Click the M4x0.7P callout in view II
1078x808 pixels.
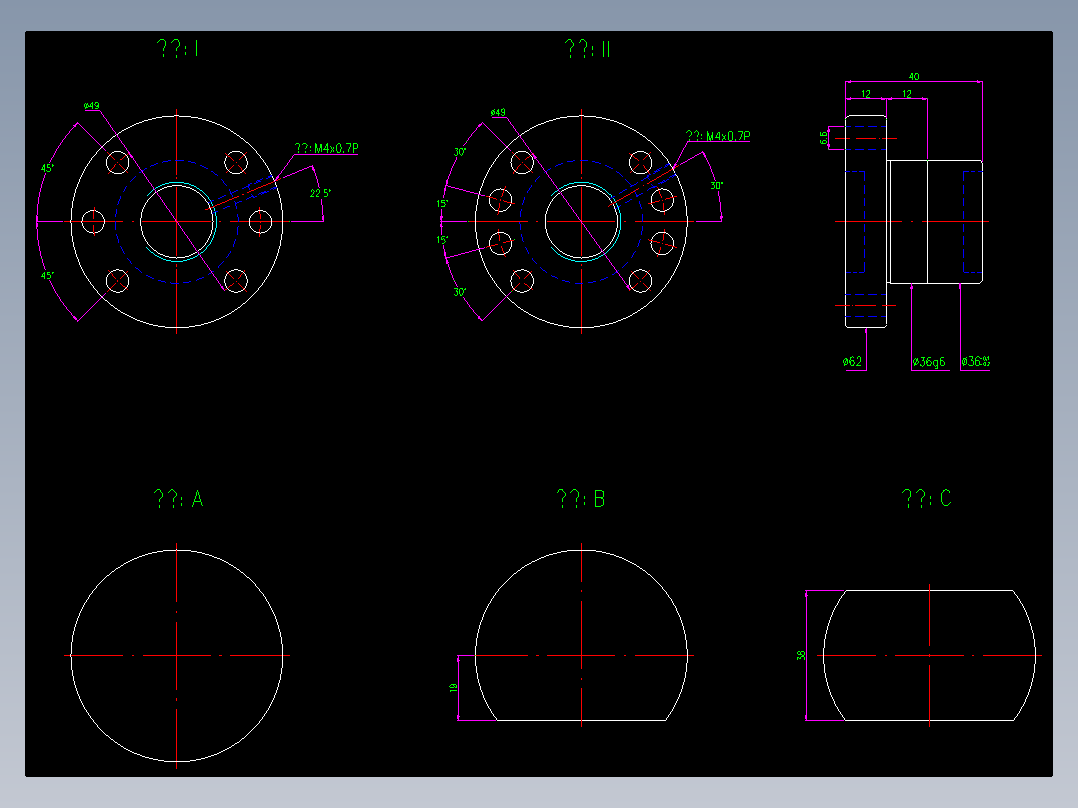[x=718, y=136]
